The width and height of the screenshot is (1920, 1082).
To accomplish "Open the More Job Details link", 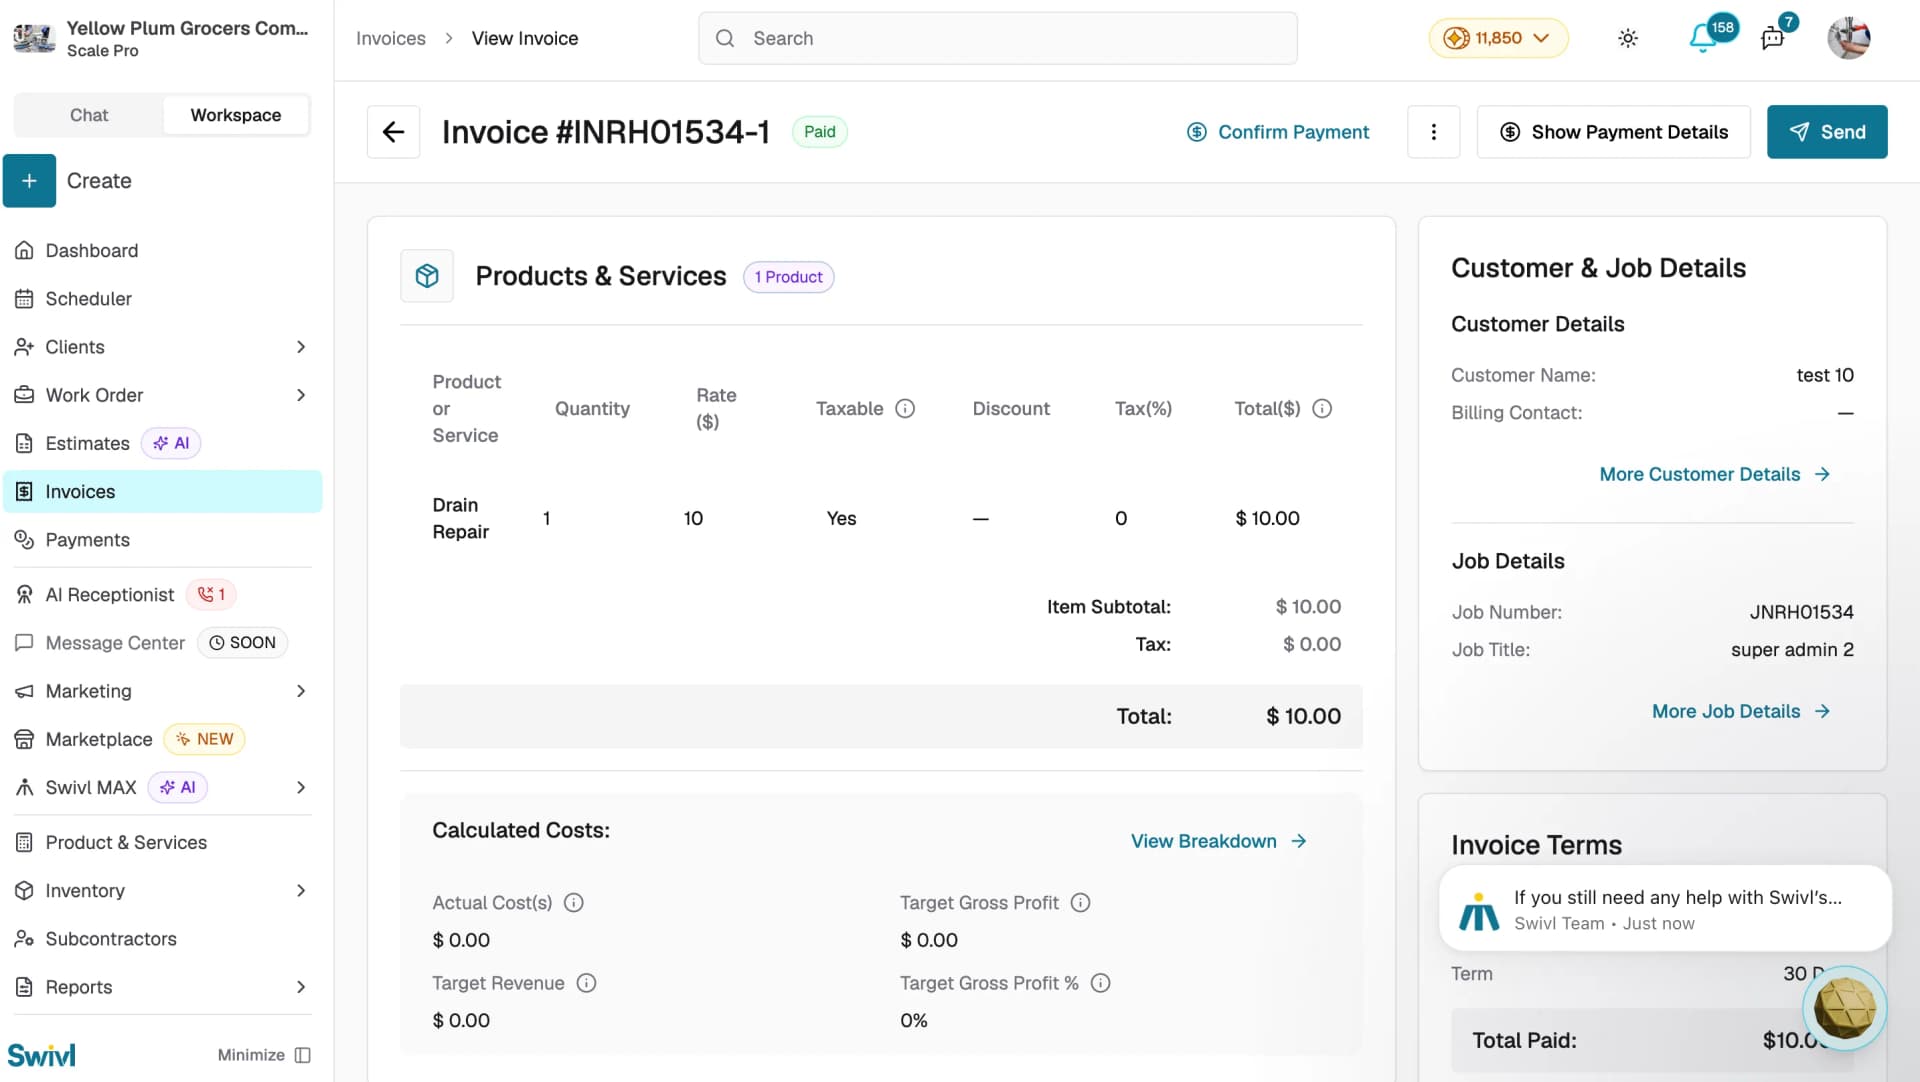I will point(1740,711).
